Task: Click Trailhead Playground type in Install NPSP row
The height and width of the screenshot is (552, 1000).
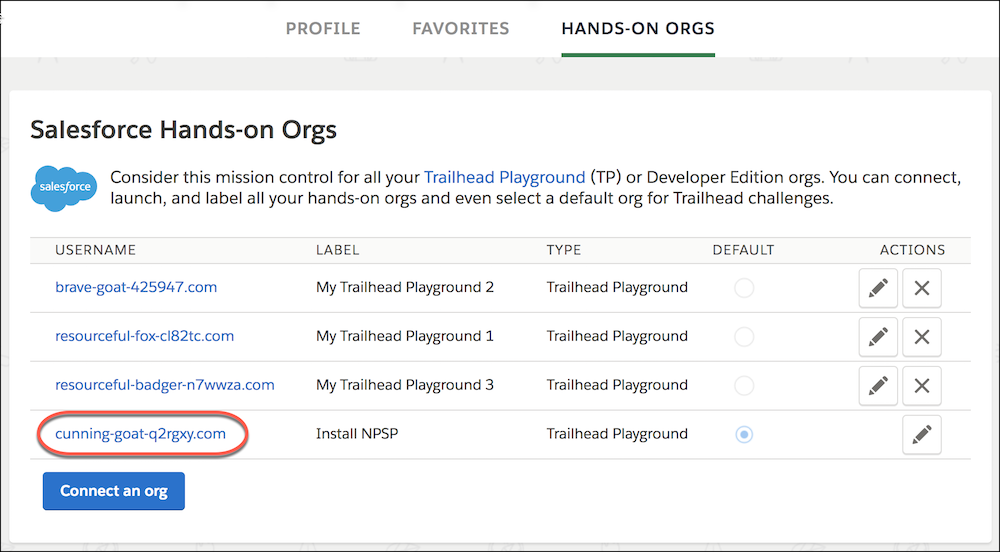Action: (617, 434)
